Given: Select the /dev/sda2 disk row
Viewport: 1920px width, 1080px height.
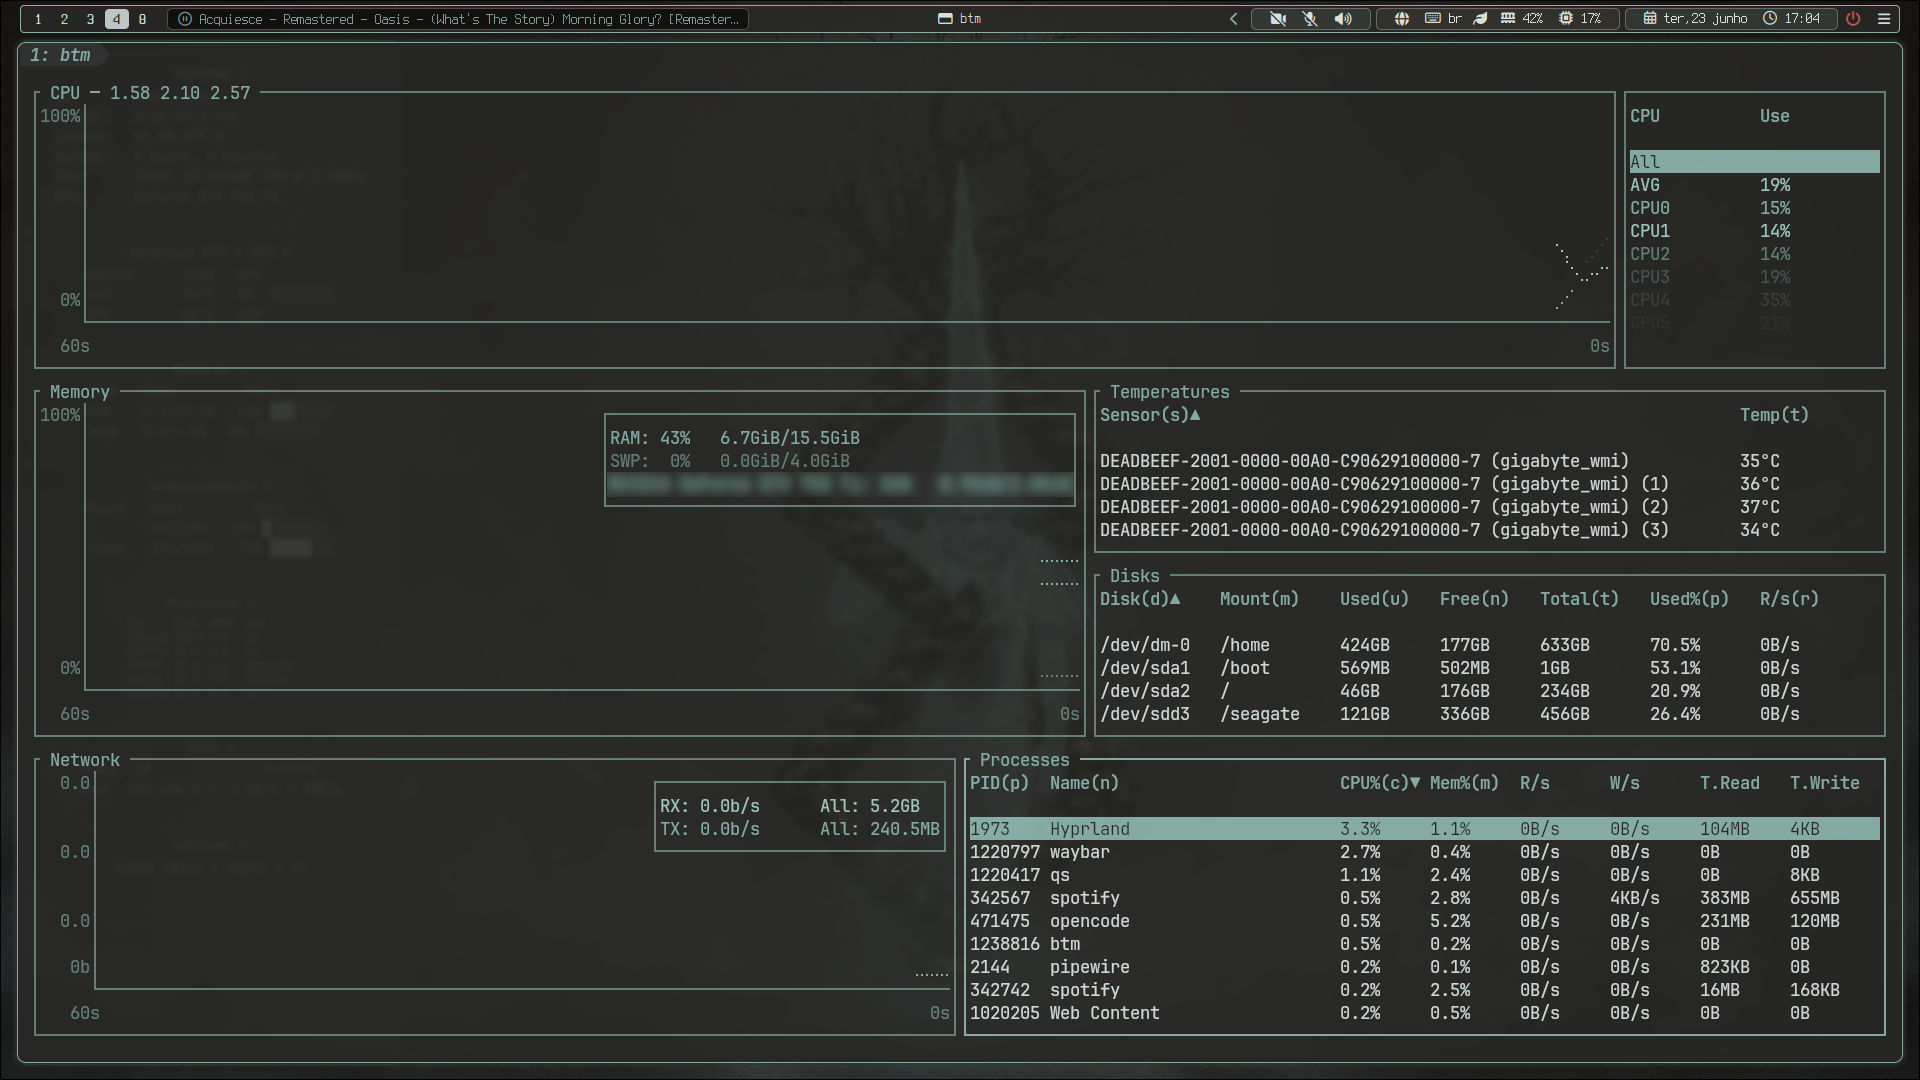Looking at the screenshot, I should click(1489, 691).
